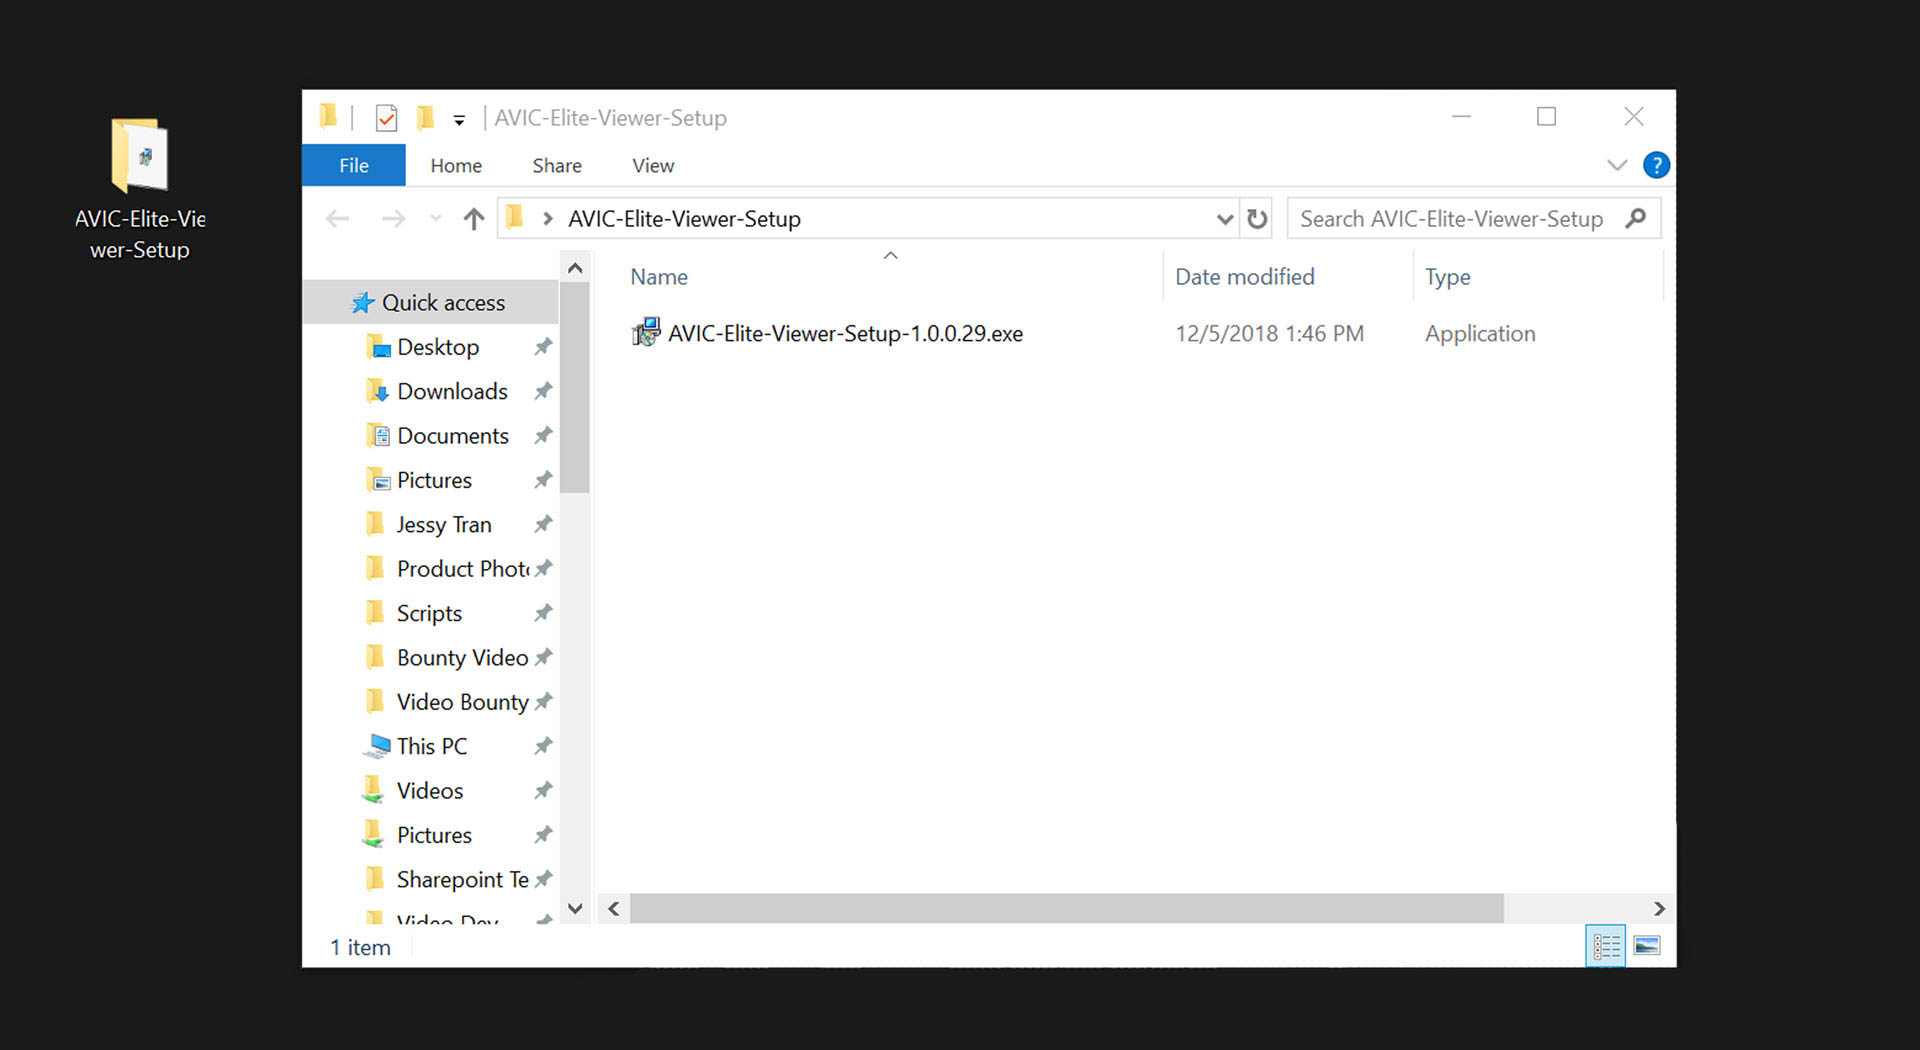
Task: Click the horizontal scrollbar right arrow
Action: point(1659,908)
